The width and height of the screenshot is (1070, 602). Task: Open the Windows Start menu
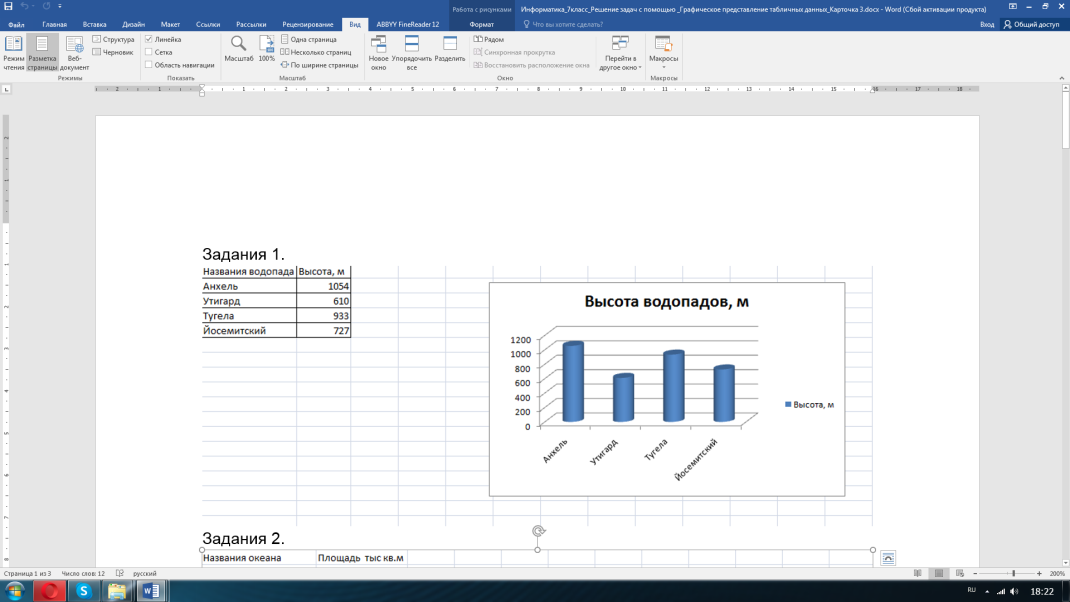(15, 591)
